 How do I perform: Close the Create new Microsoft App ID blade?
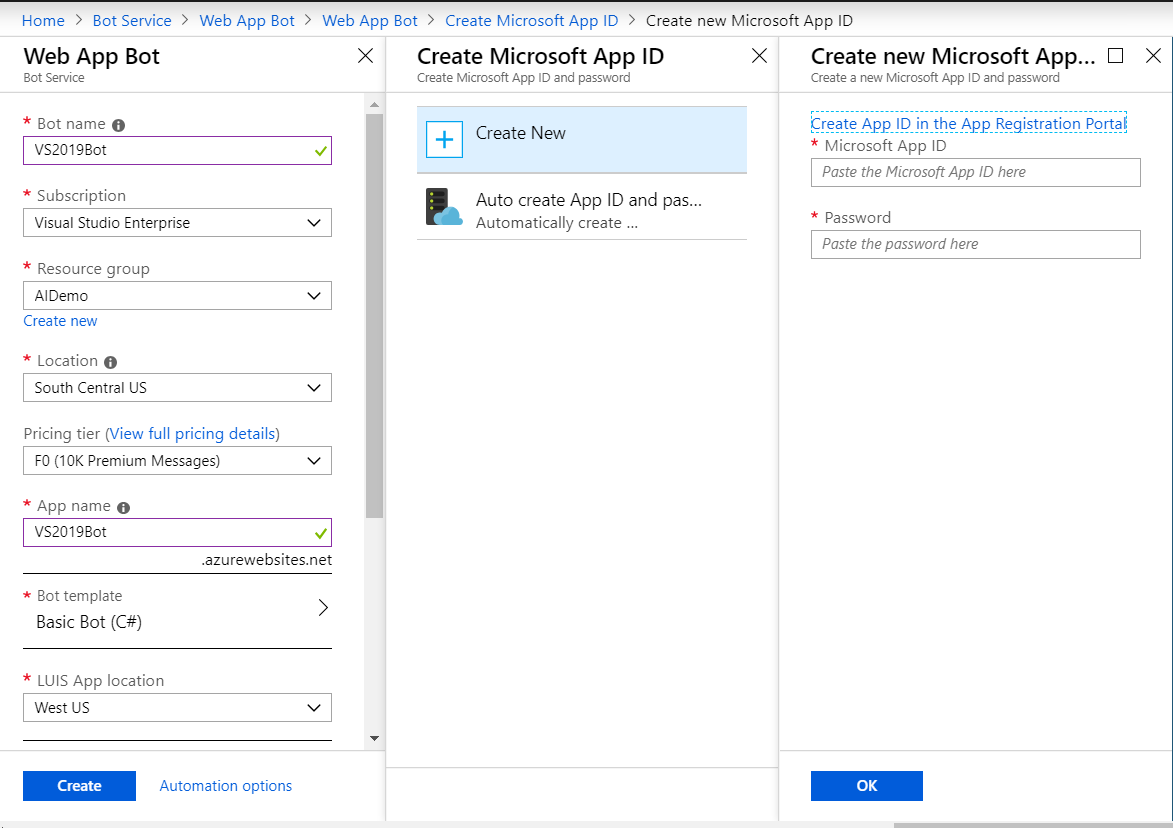point(1154,55)
